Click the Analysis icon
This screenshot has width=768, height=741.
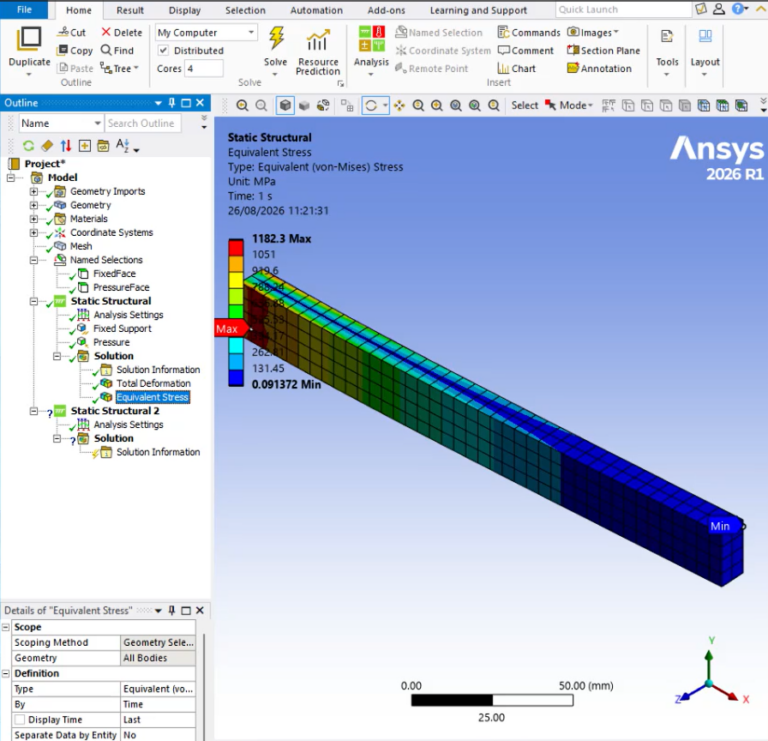371,39
